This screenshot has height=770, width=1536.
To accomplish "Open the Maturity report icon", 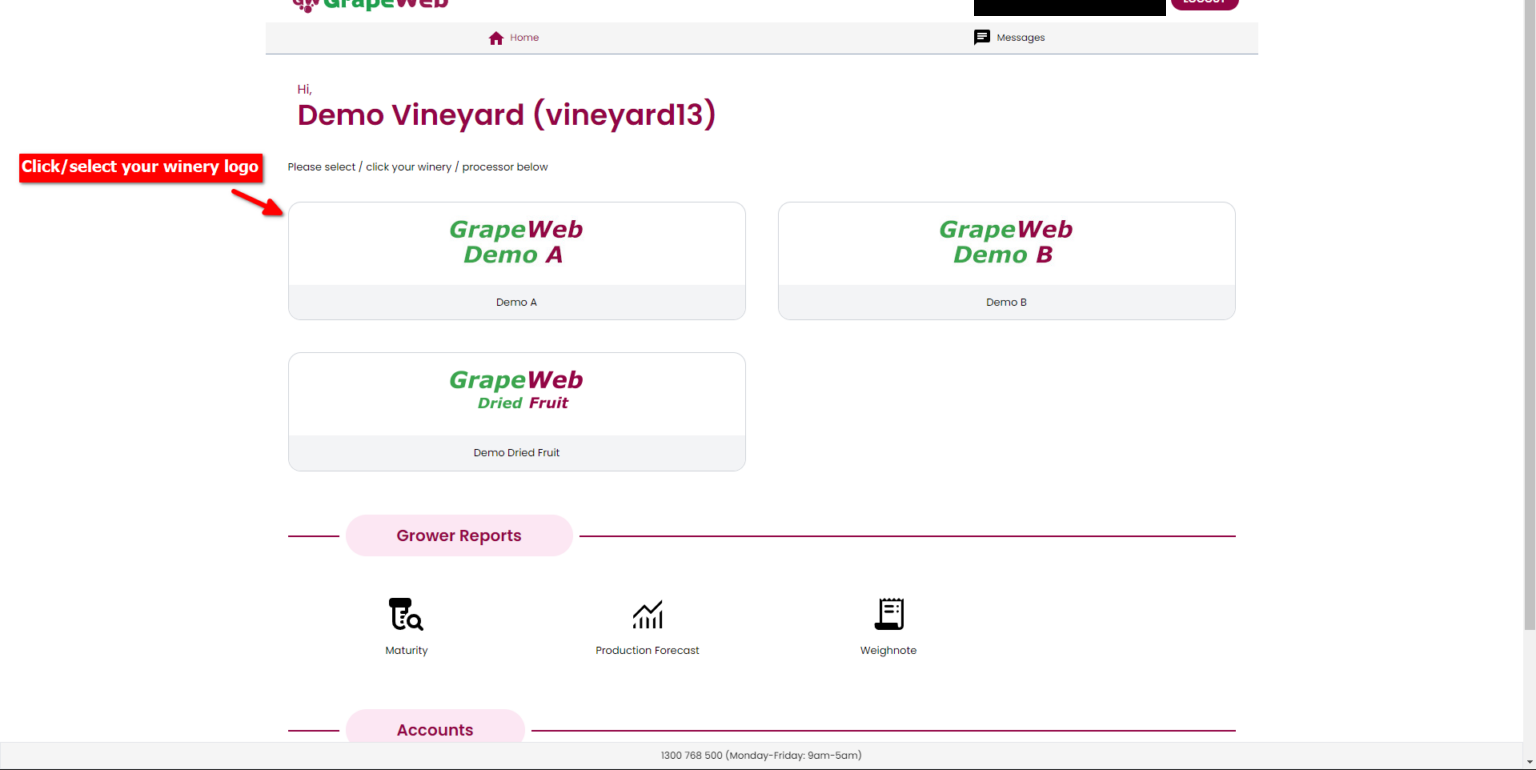I will coord(406,614).
